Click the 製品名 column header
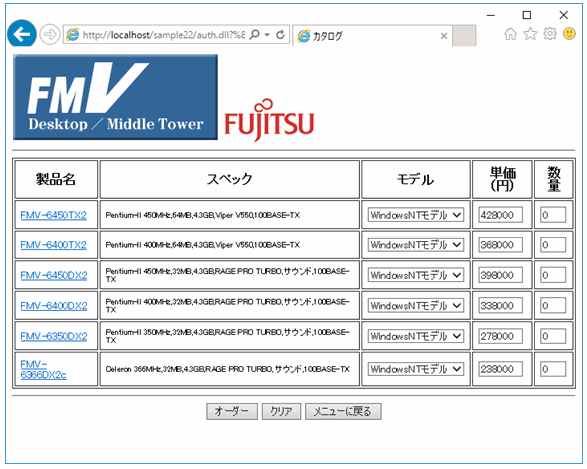 [x=56, y=179]
